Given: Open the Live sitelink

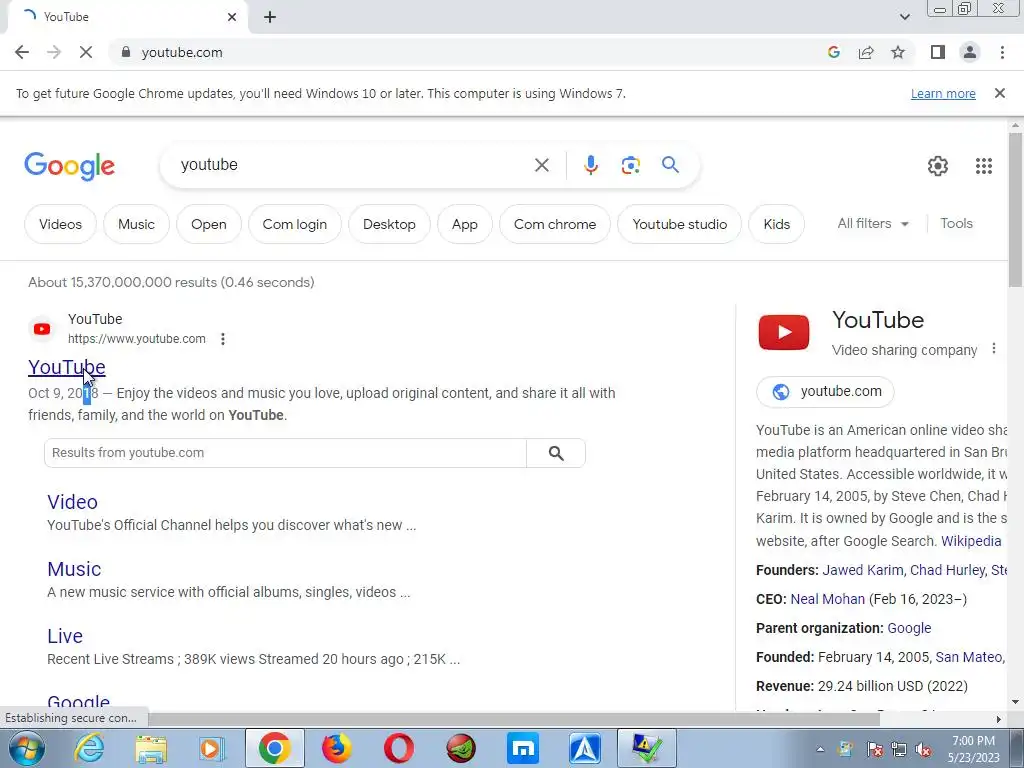Looking at the screenshot, I should point(65,636).
